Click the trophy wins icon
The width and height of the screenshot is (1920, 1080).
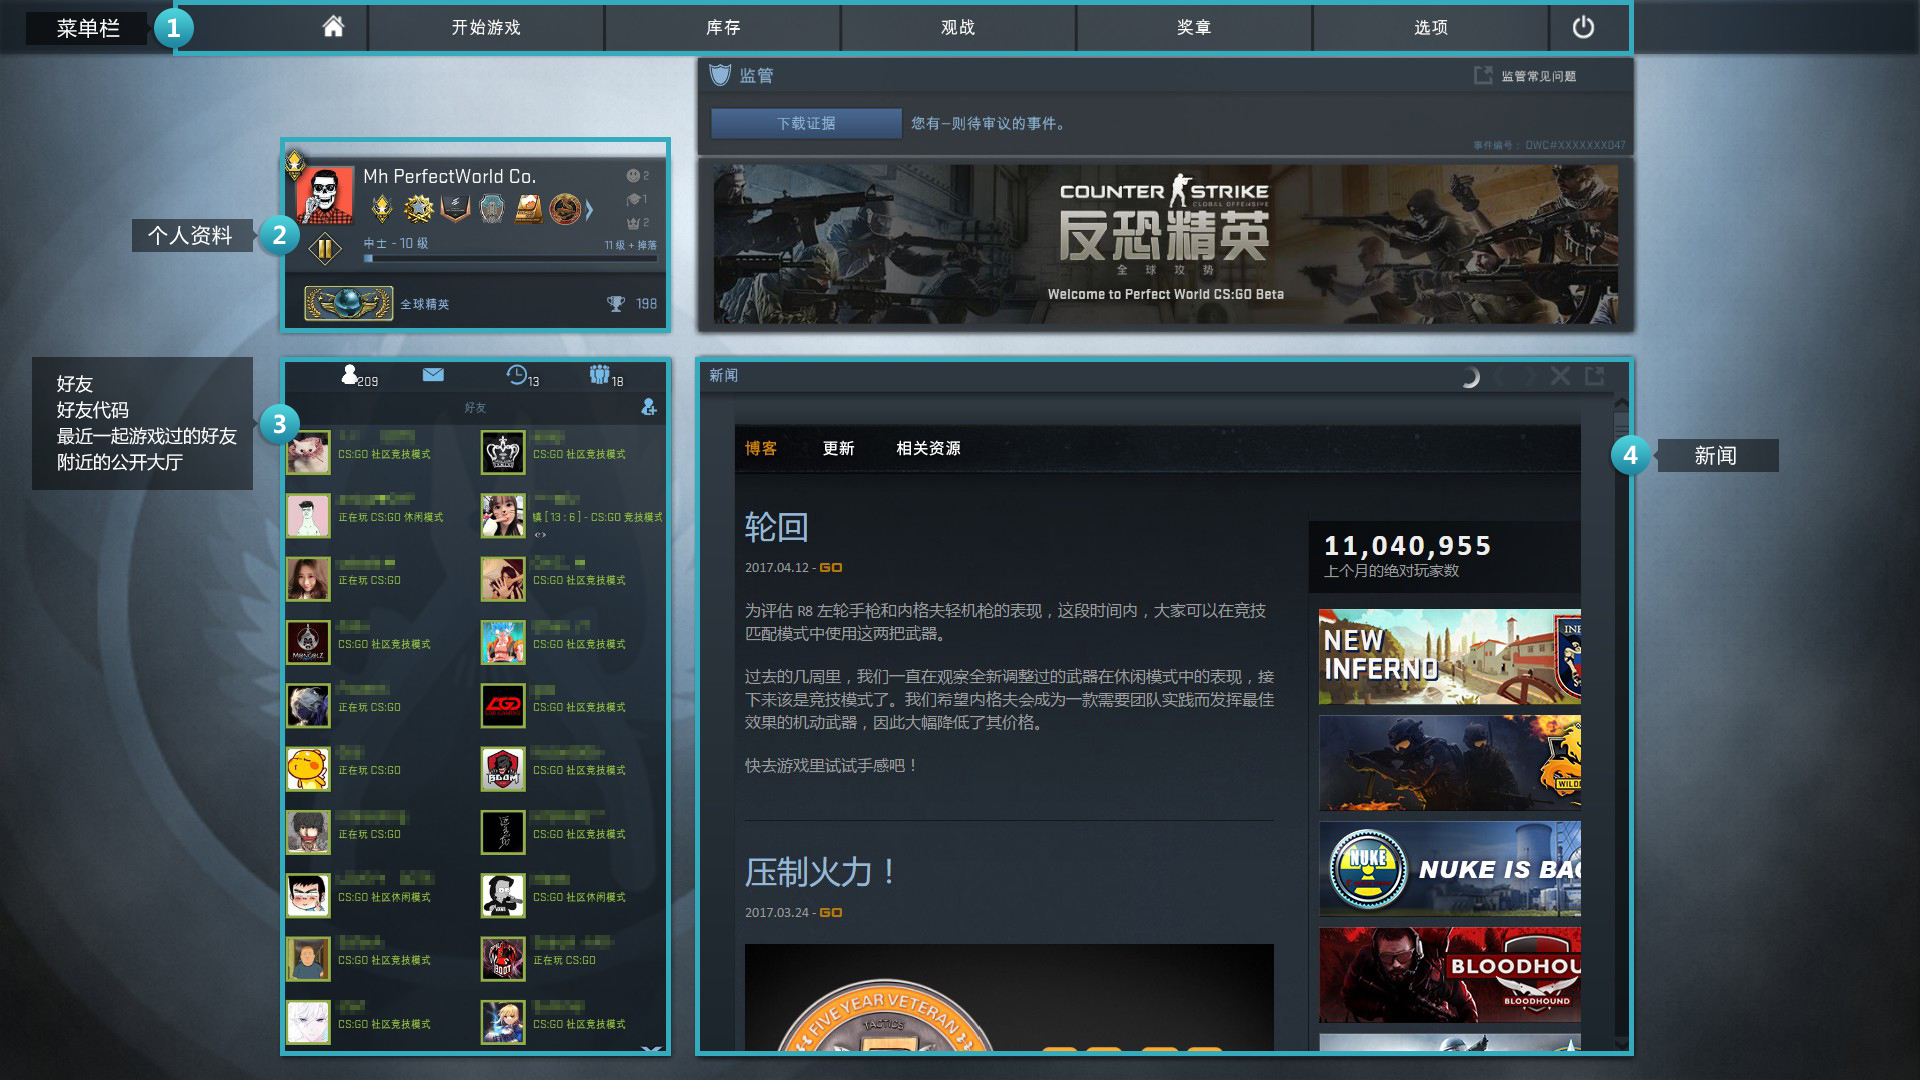616,304
